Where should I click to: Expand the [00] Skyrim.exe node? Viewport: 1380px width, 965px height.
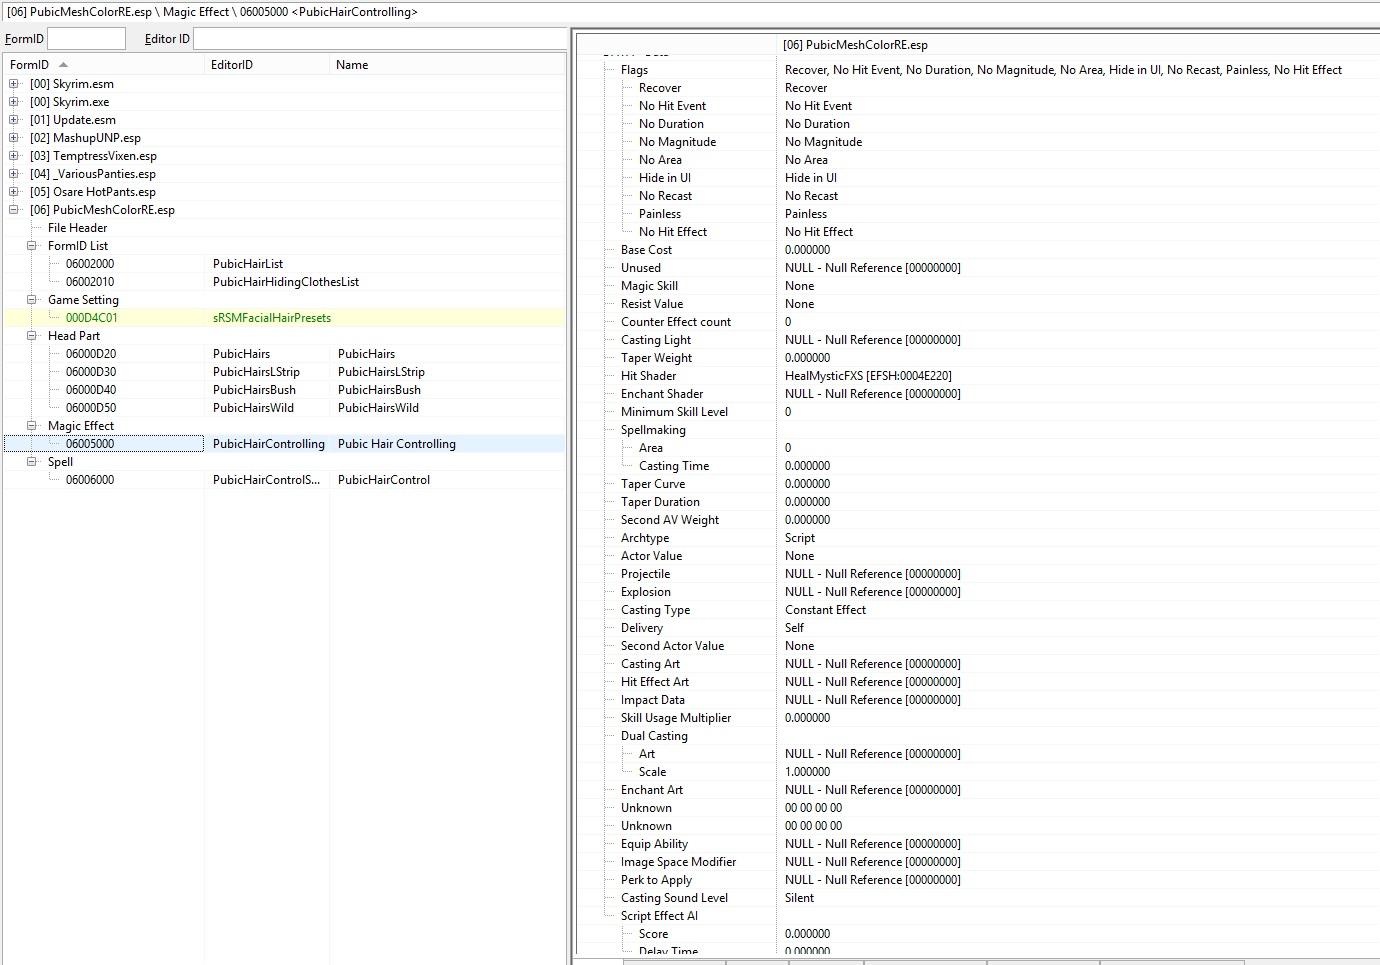(14, 102)
